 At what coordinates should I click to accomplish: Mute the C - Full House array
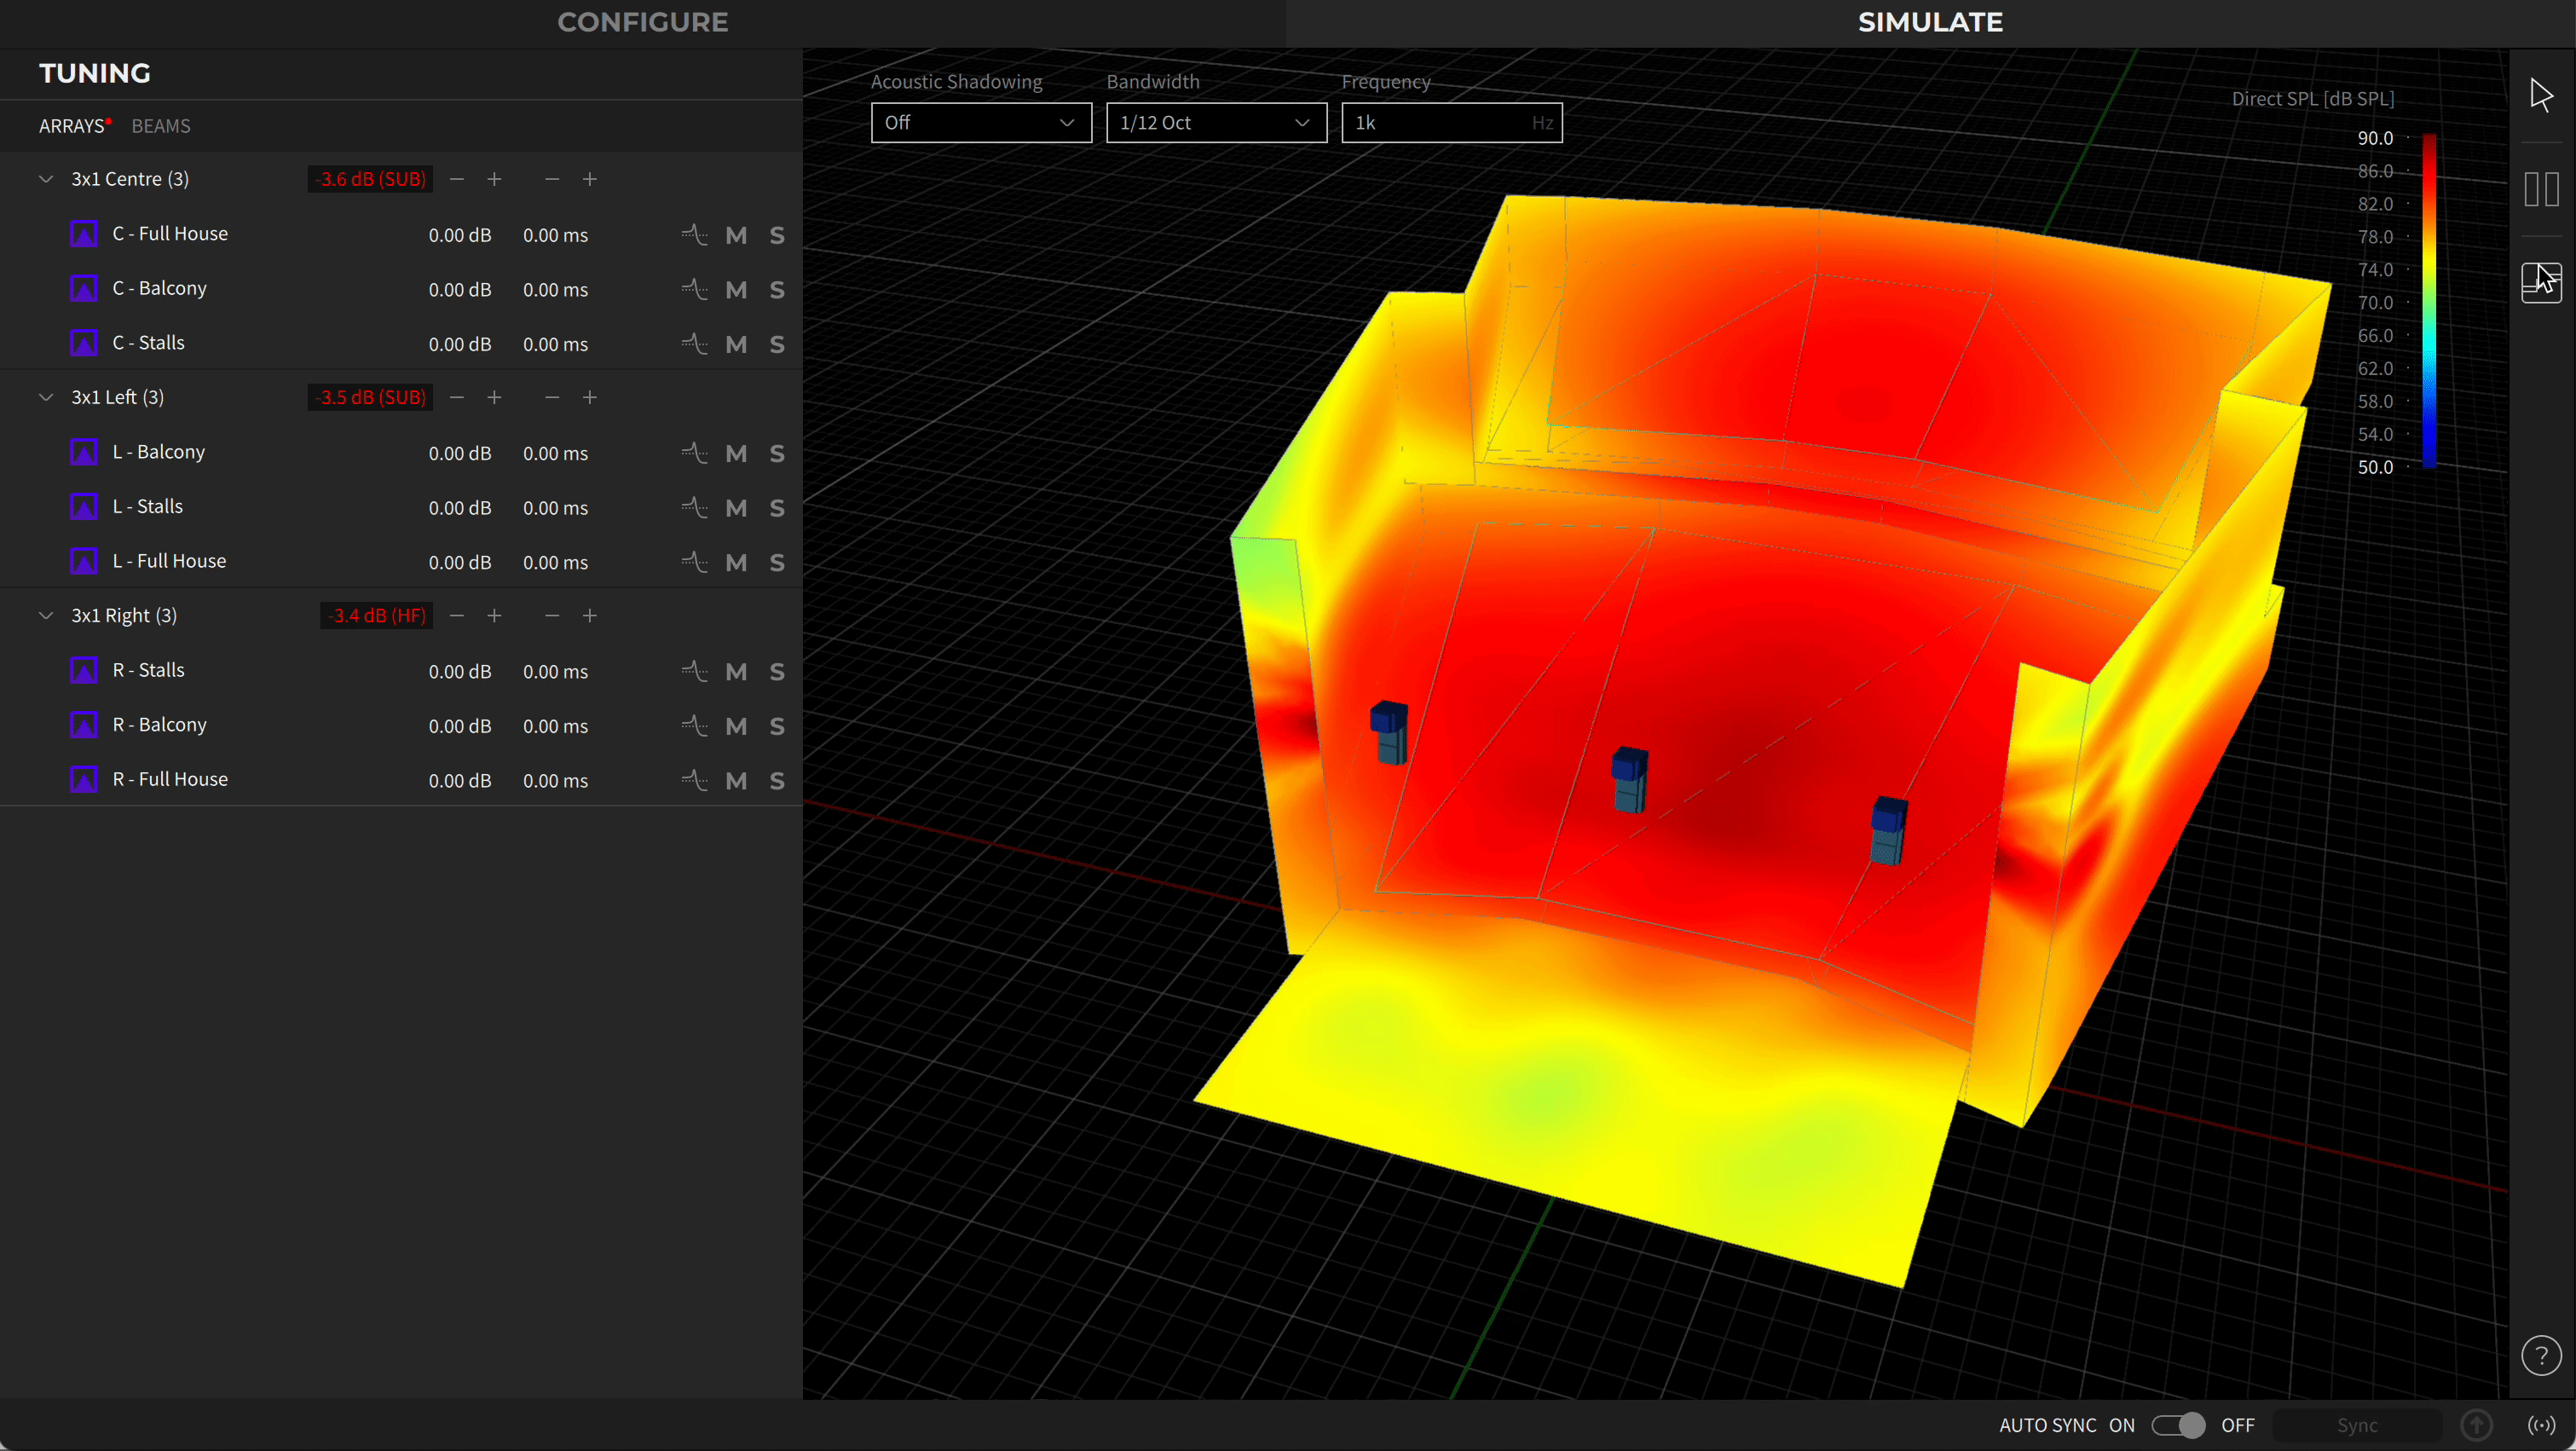(736, 235)
